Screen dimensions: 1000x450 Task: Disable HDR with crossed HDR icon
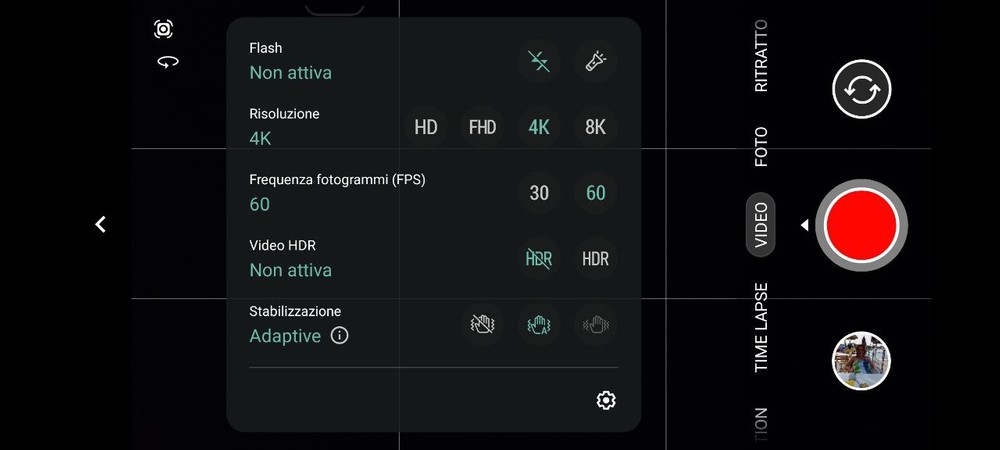click(539, 259)
